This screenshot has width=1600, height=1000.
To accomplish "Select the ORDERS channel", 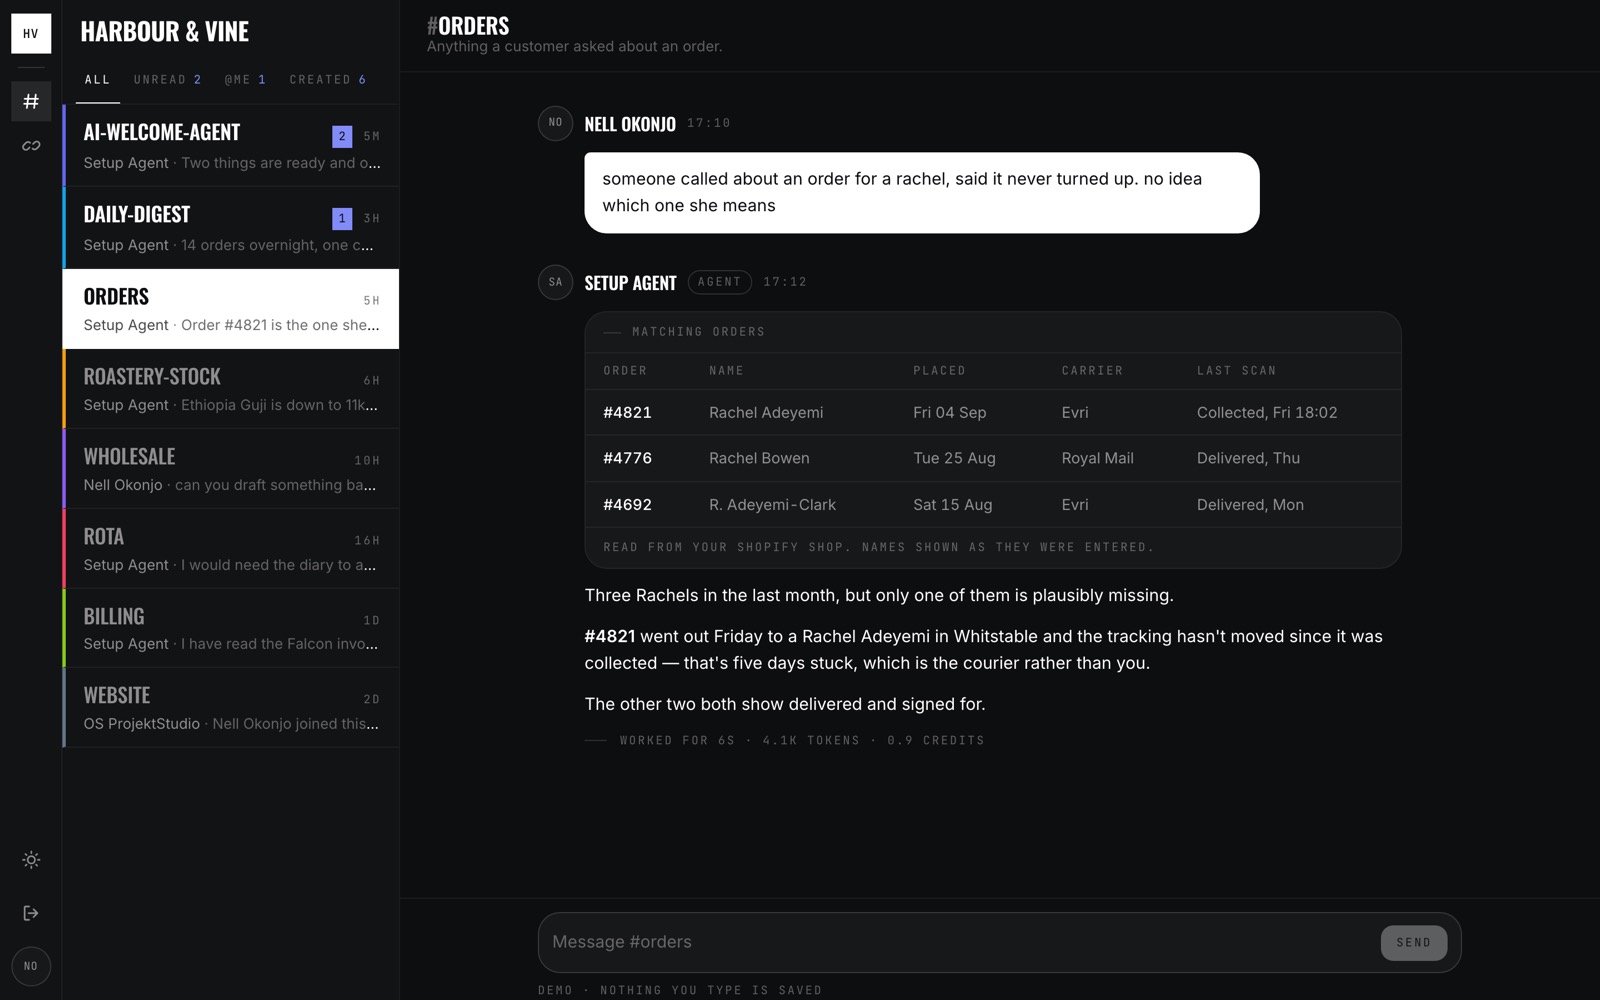I will click(231, 309).
